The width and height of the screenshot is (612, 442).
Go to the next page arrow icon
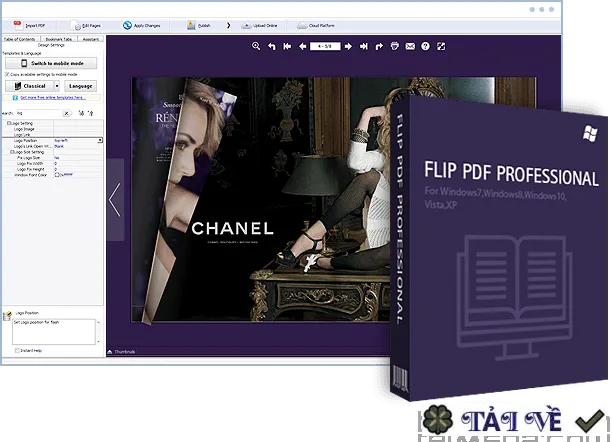(348, 46)
